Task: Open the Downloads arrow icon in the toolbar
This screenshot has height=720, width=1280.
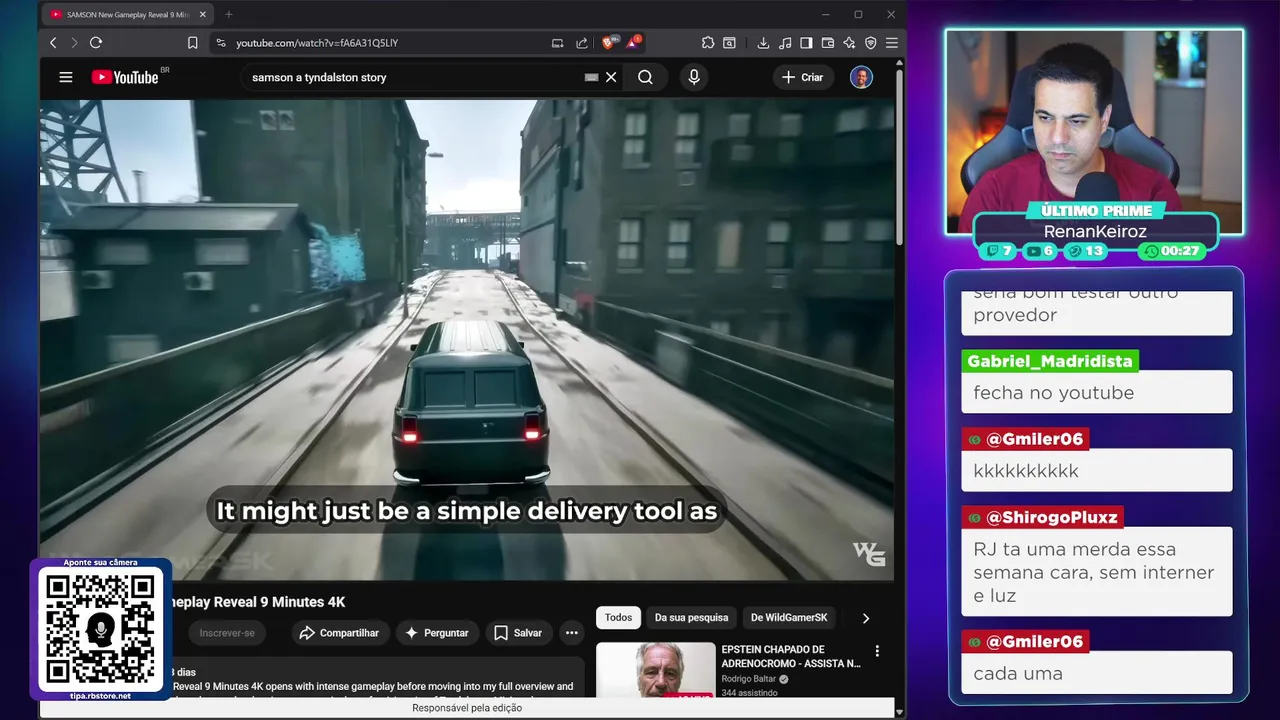Action: tap(763, 43)
